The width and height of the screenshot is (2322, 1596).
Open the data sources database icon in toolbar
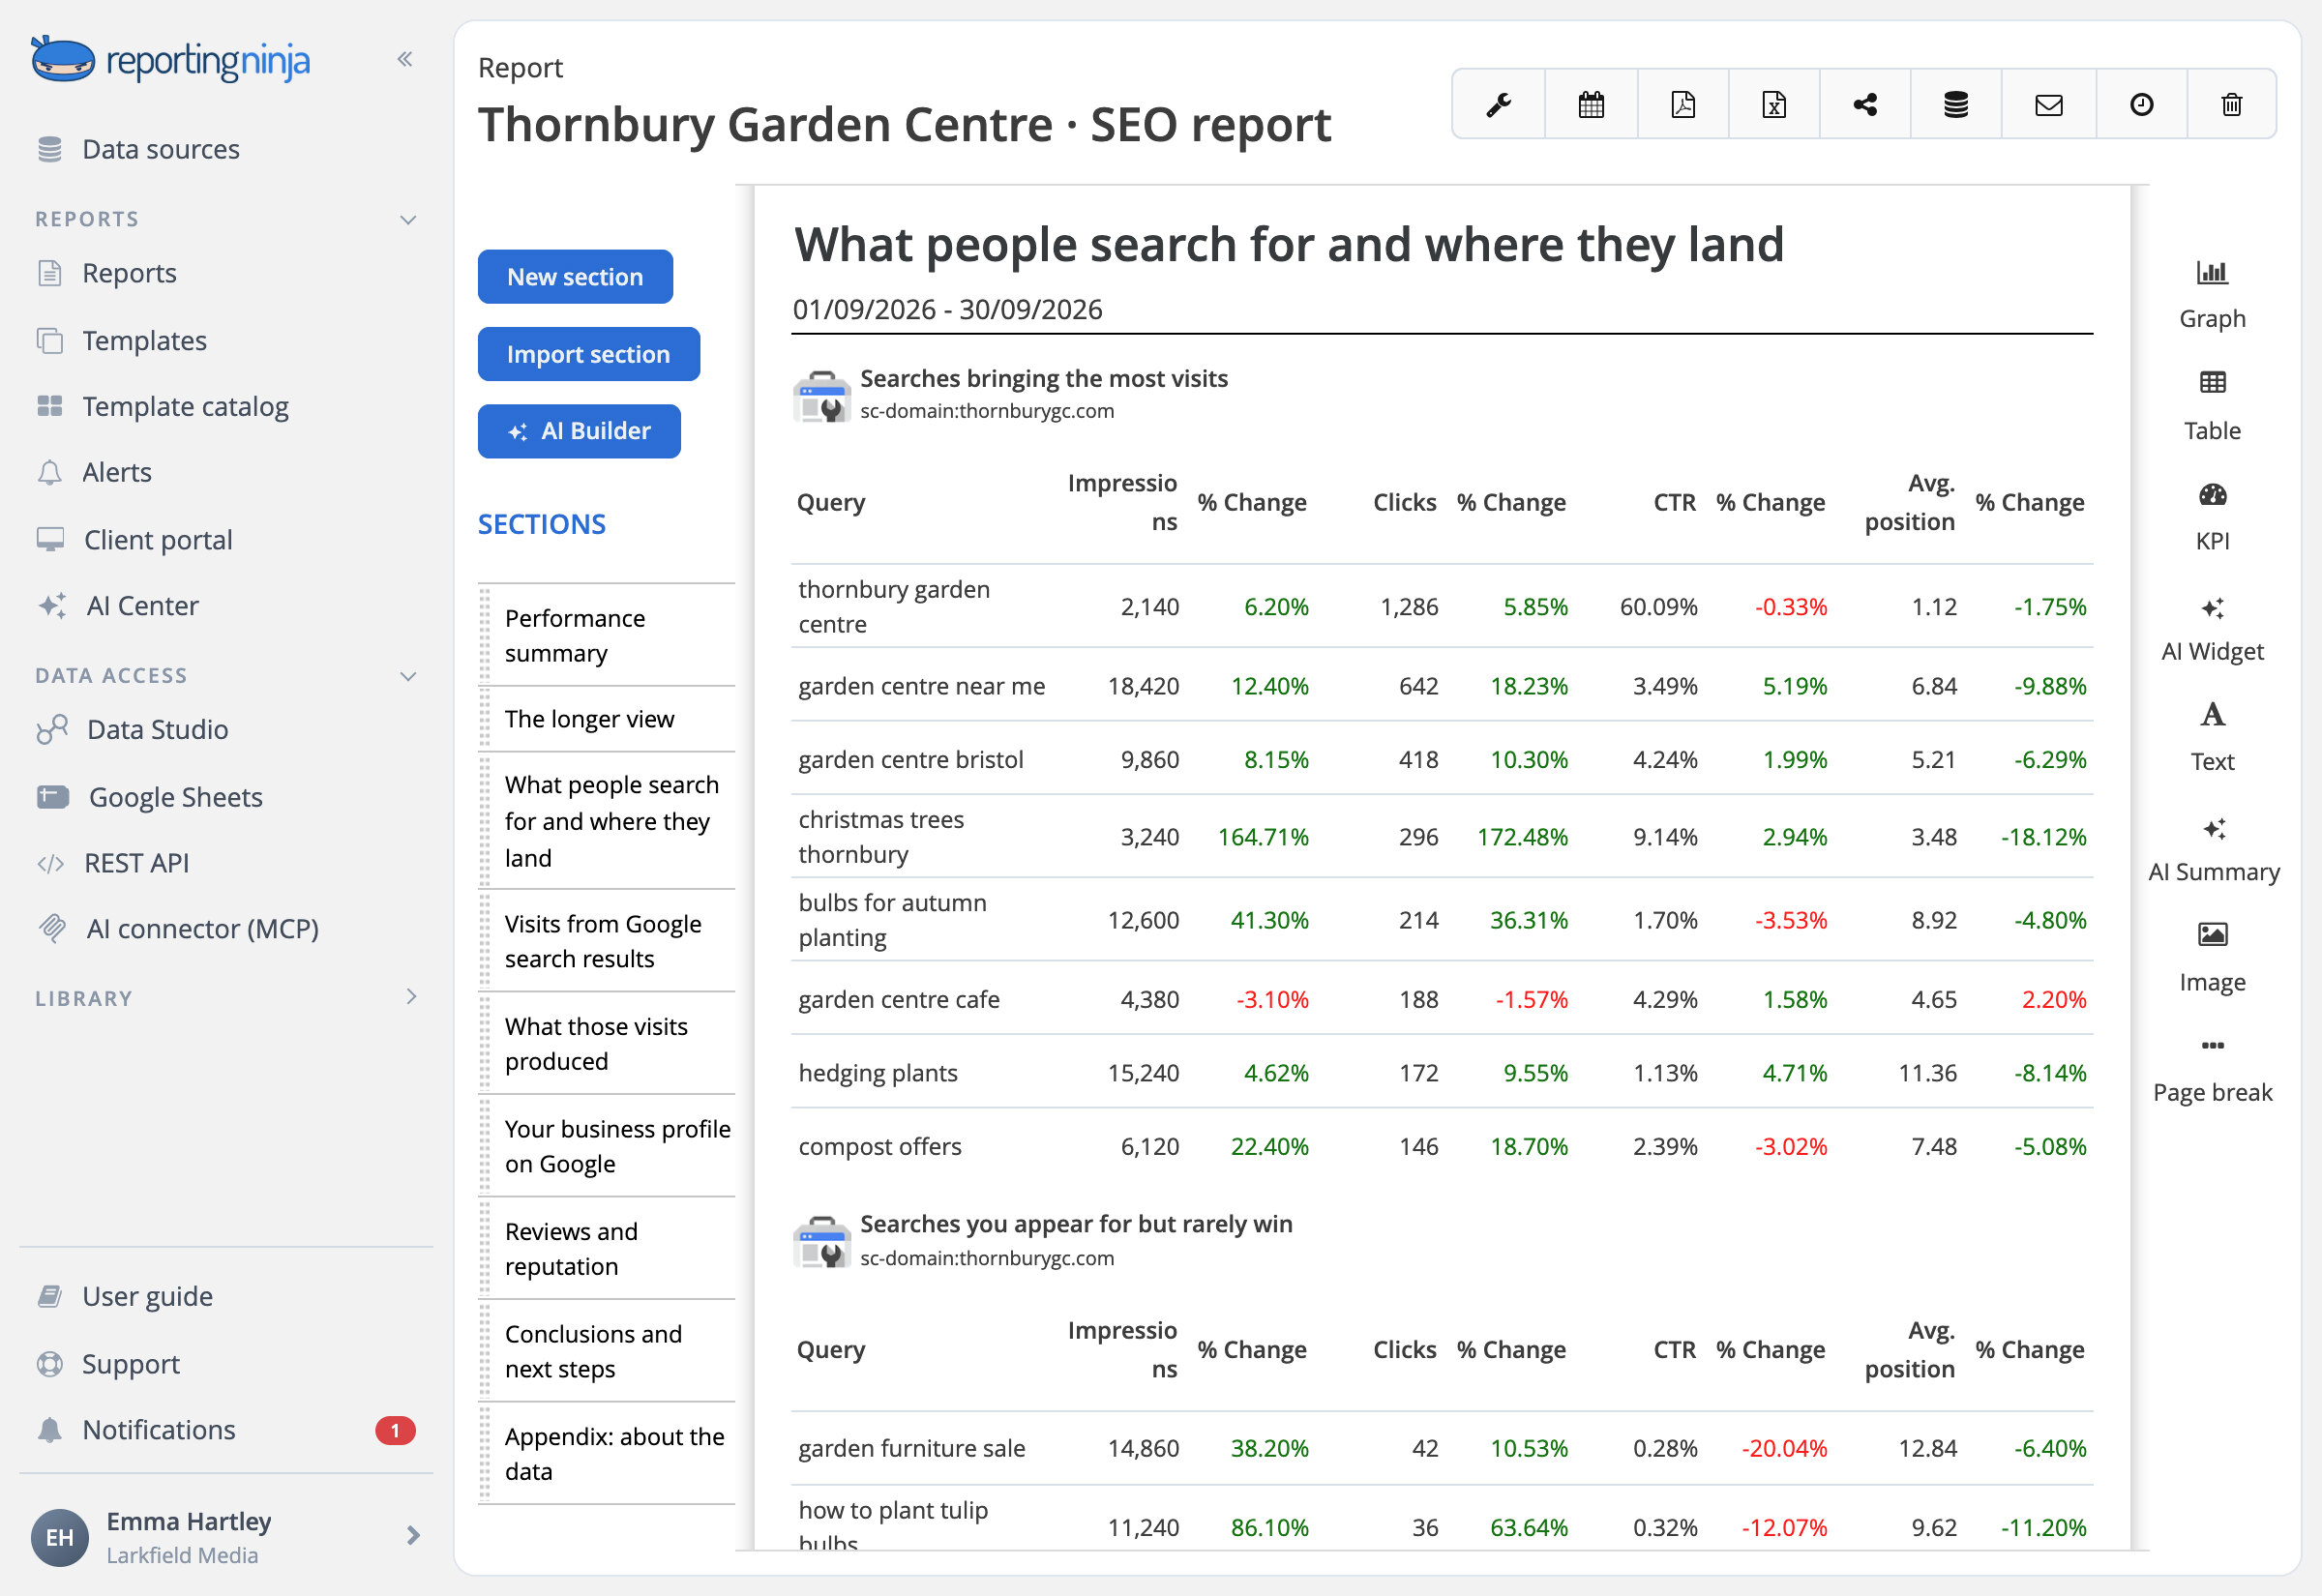click(1956, 104)
